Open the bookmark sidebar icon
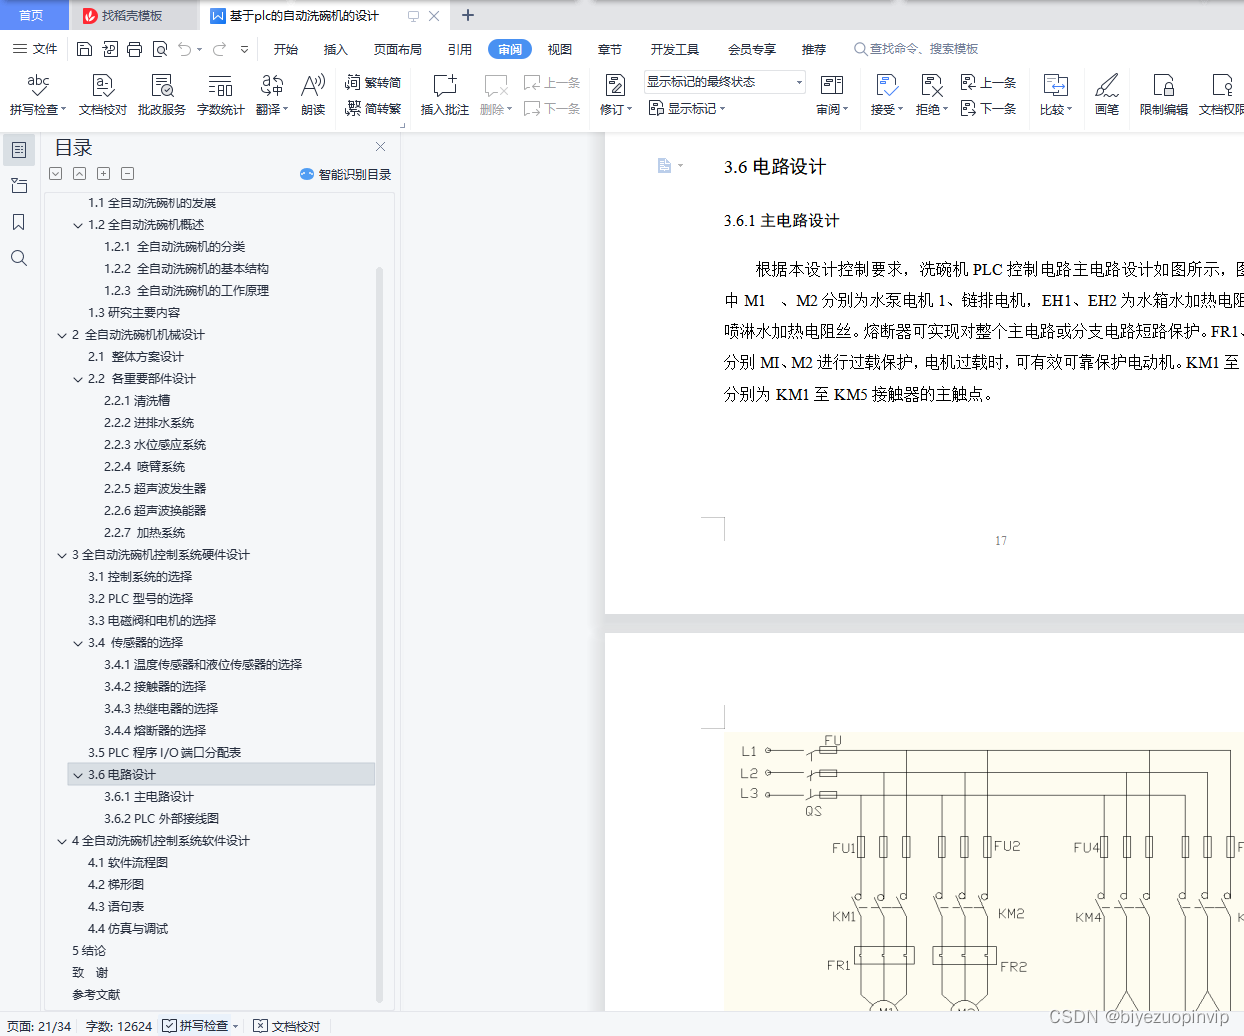The height and width of the screenshot is (1036, 1244). (19, 222)
